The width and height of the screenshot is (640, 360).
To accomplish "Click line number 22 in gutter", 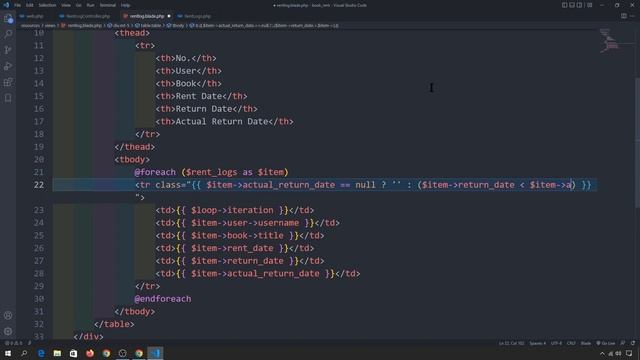I will click(39, 185).
